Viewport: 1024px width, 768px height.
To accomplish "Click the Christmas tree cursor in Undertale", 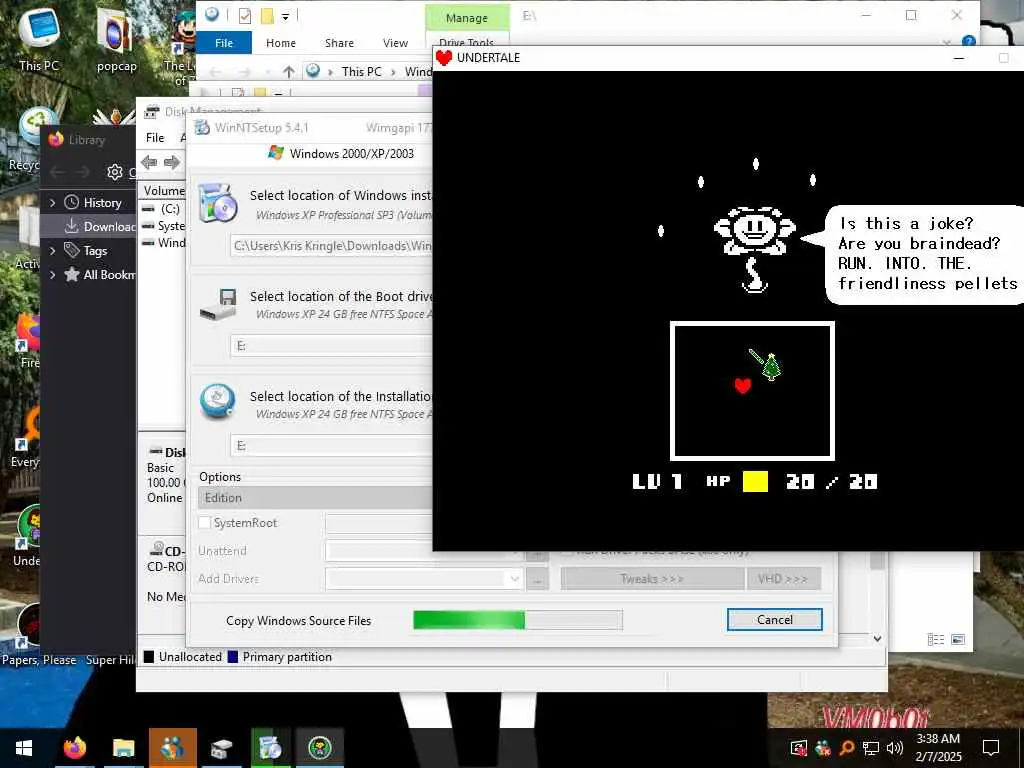I will coord(771,367).
